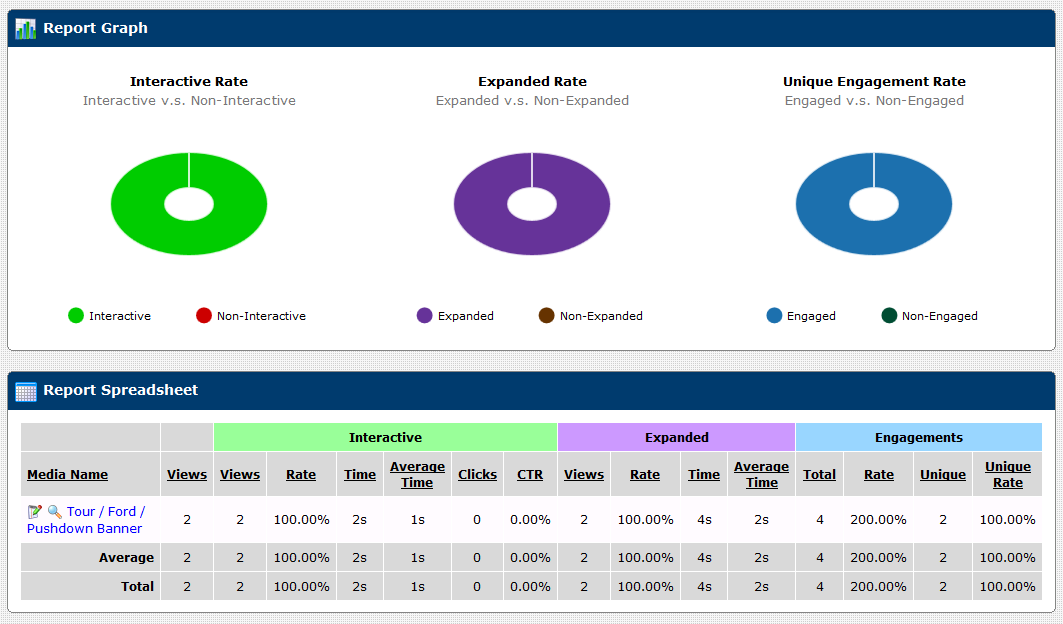
Task: Click the green Interactive group header
Action: (x=385, y=437)
